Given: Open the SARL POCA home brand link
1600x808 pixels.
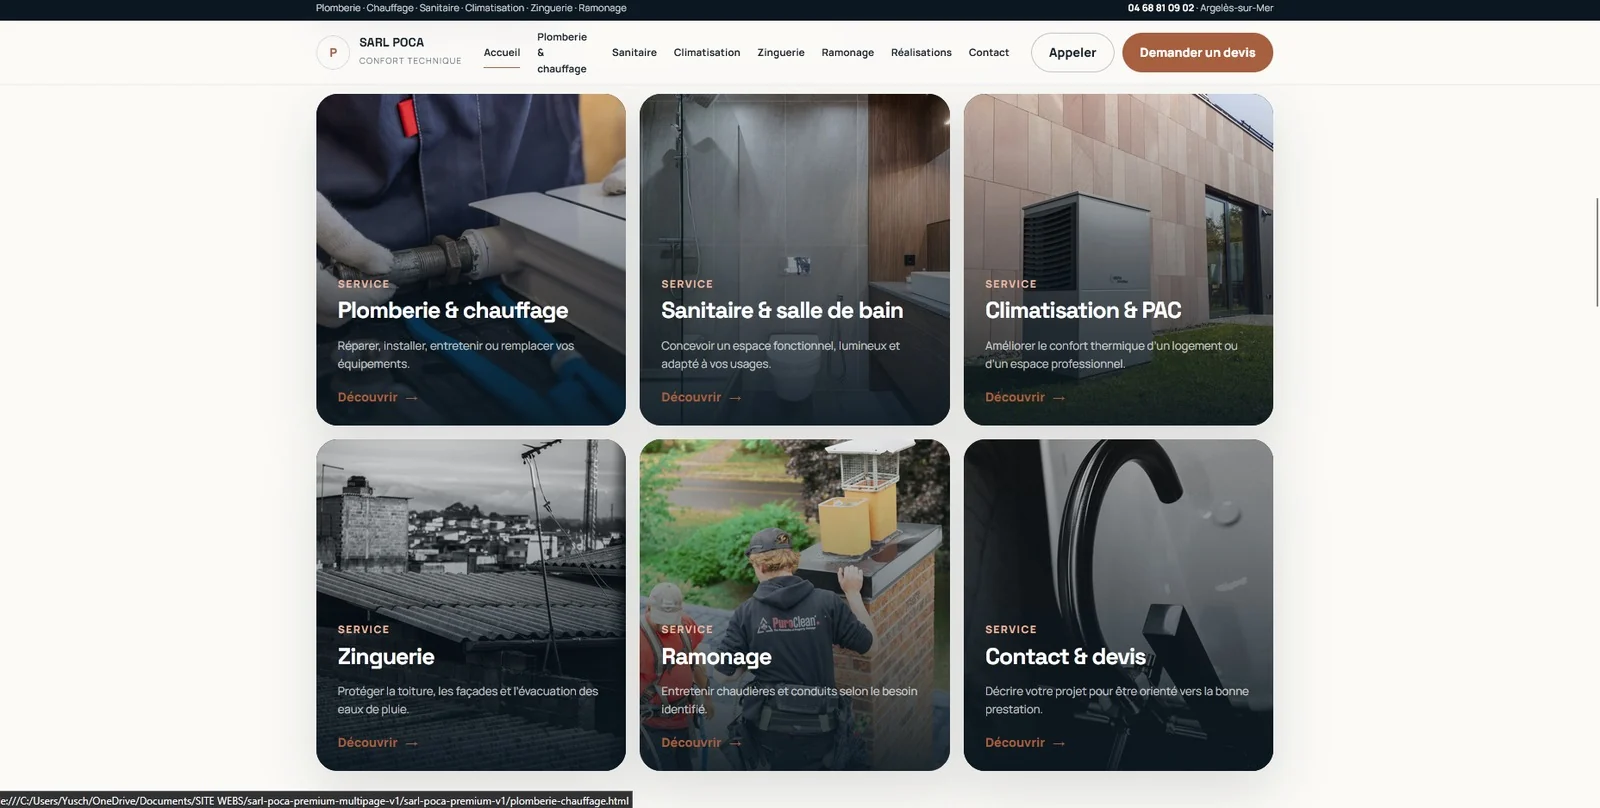Looking at the screenshot, I should point(390,52).
